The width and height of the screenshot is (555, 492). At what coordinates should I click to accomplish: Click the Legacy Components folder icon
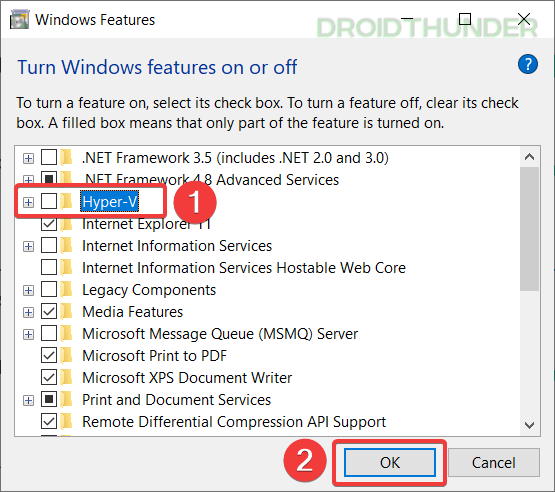[66, 290]
